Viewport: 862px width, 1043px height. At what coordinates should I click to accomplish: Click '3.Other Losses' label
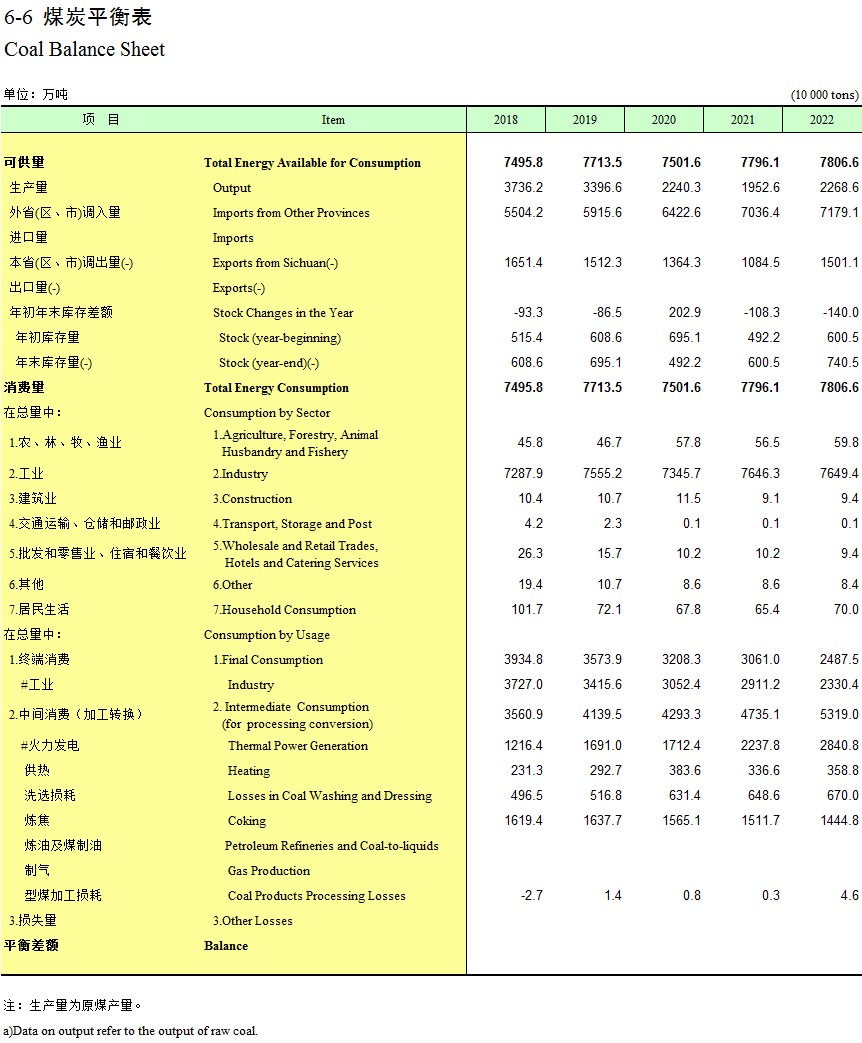tap(252, 921)
